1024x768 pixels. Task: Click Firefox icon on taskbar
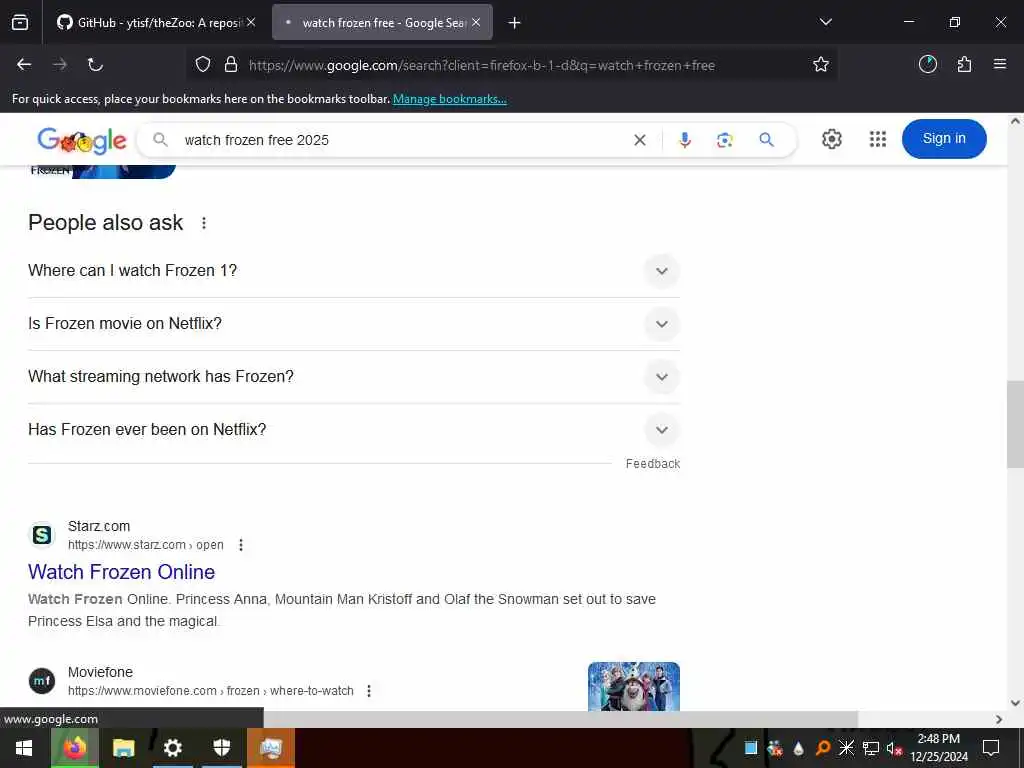pyautogui.click(x=74, y=748)
